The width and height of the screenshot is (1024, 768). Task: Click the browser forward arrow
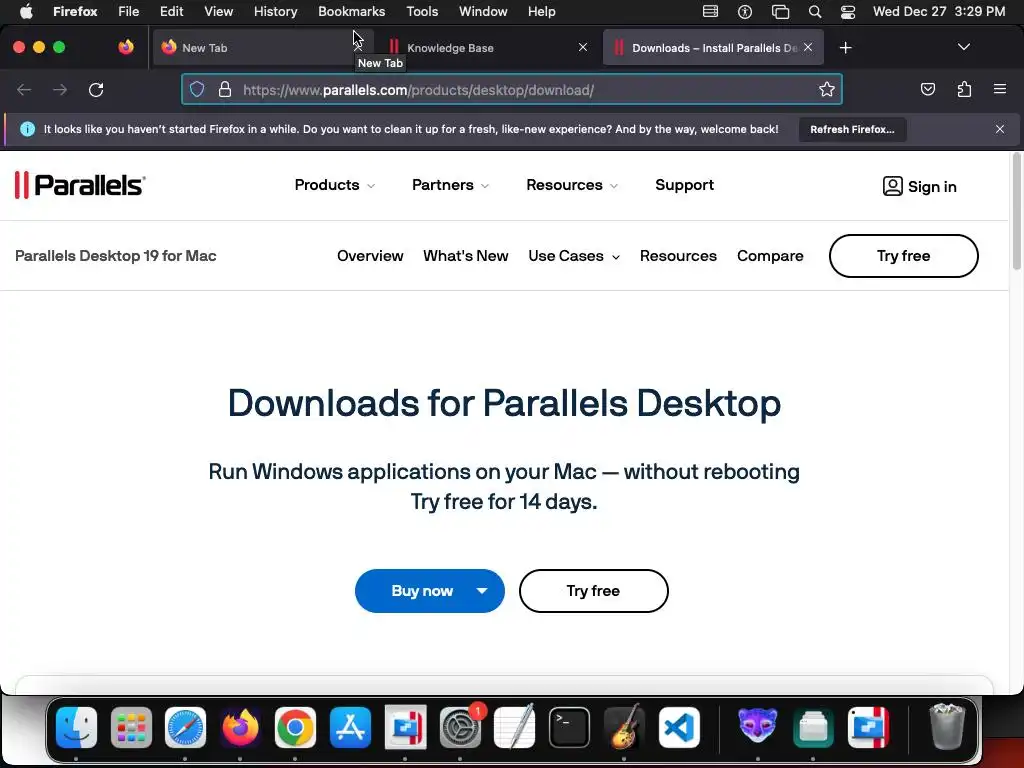pyautogui.click(x=60, y=89)
